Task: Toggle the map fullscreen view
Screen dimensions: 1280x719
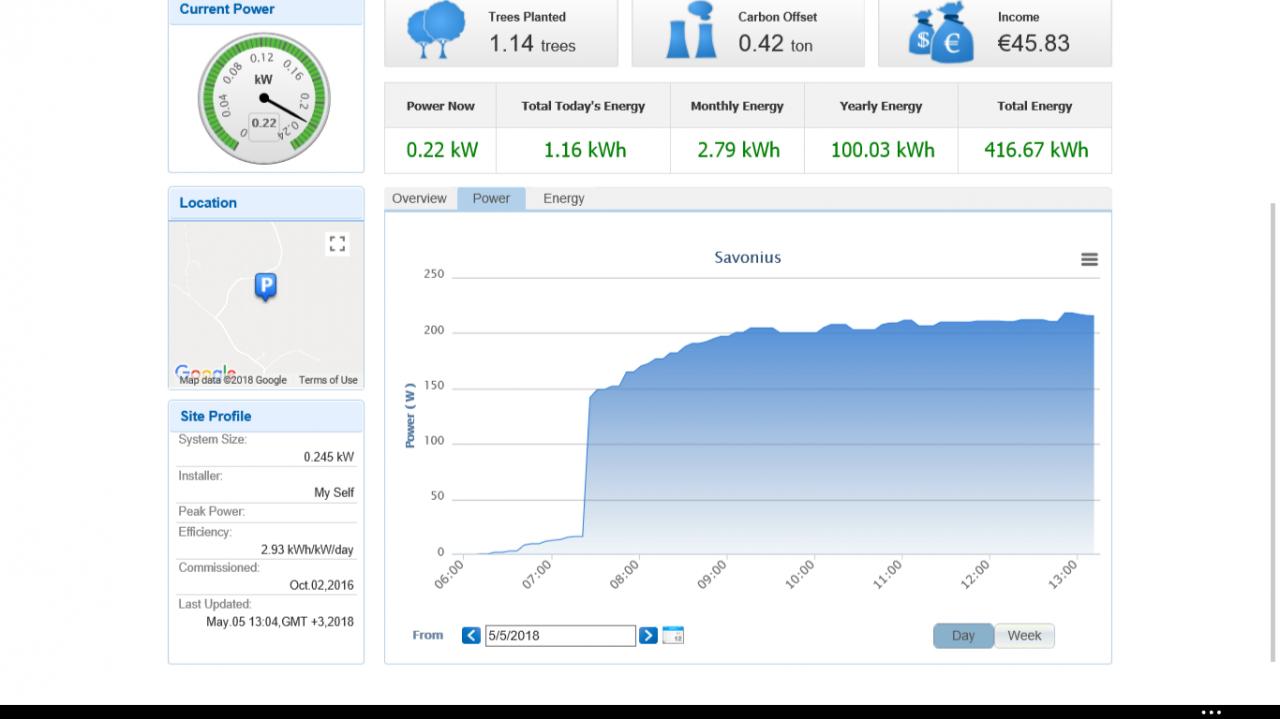Action: coord(337,244)
